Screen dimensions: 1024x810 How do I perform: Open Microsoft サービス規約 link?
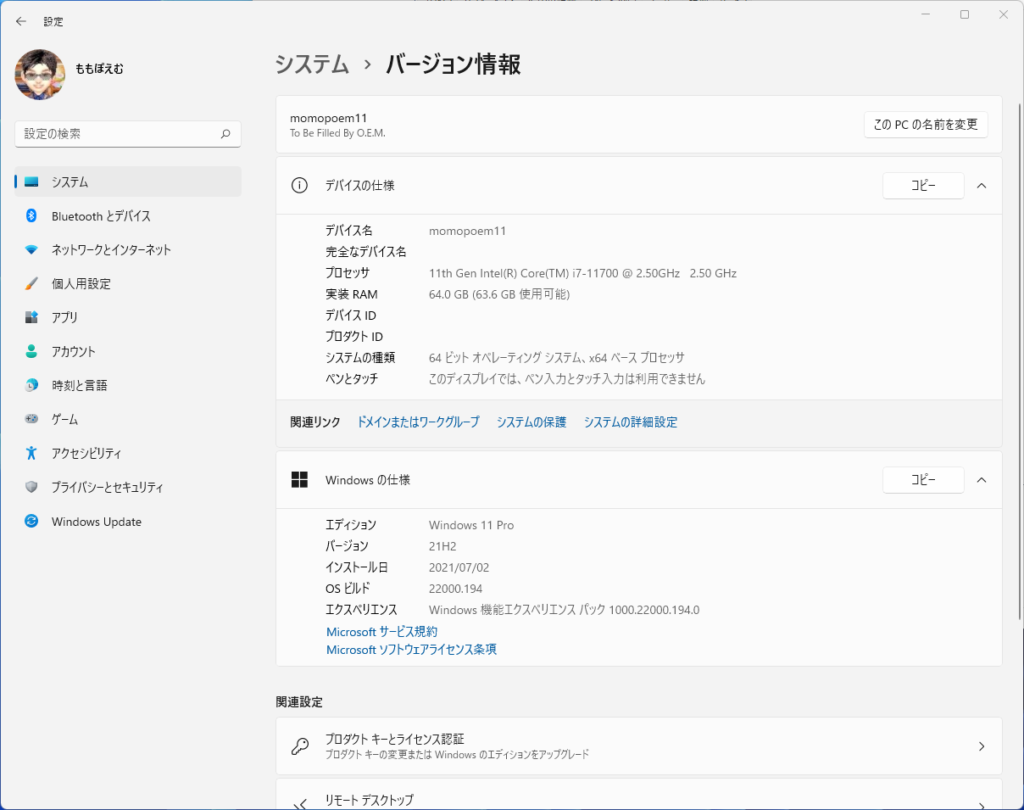[382, 632]
